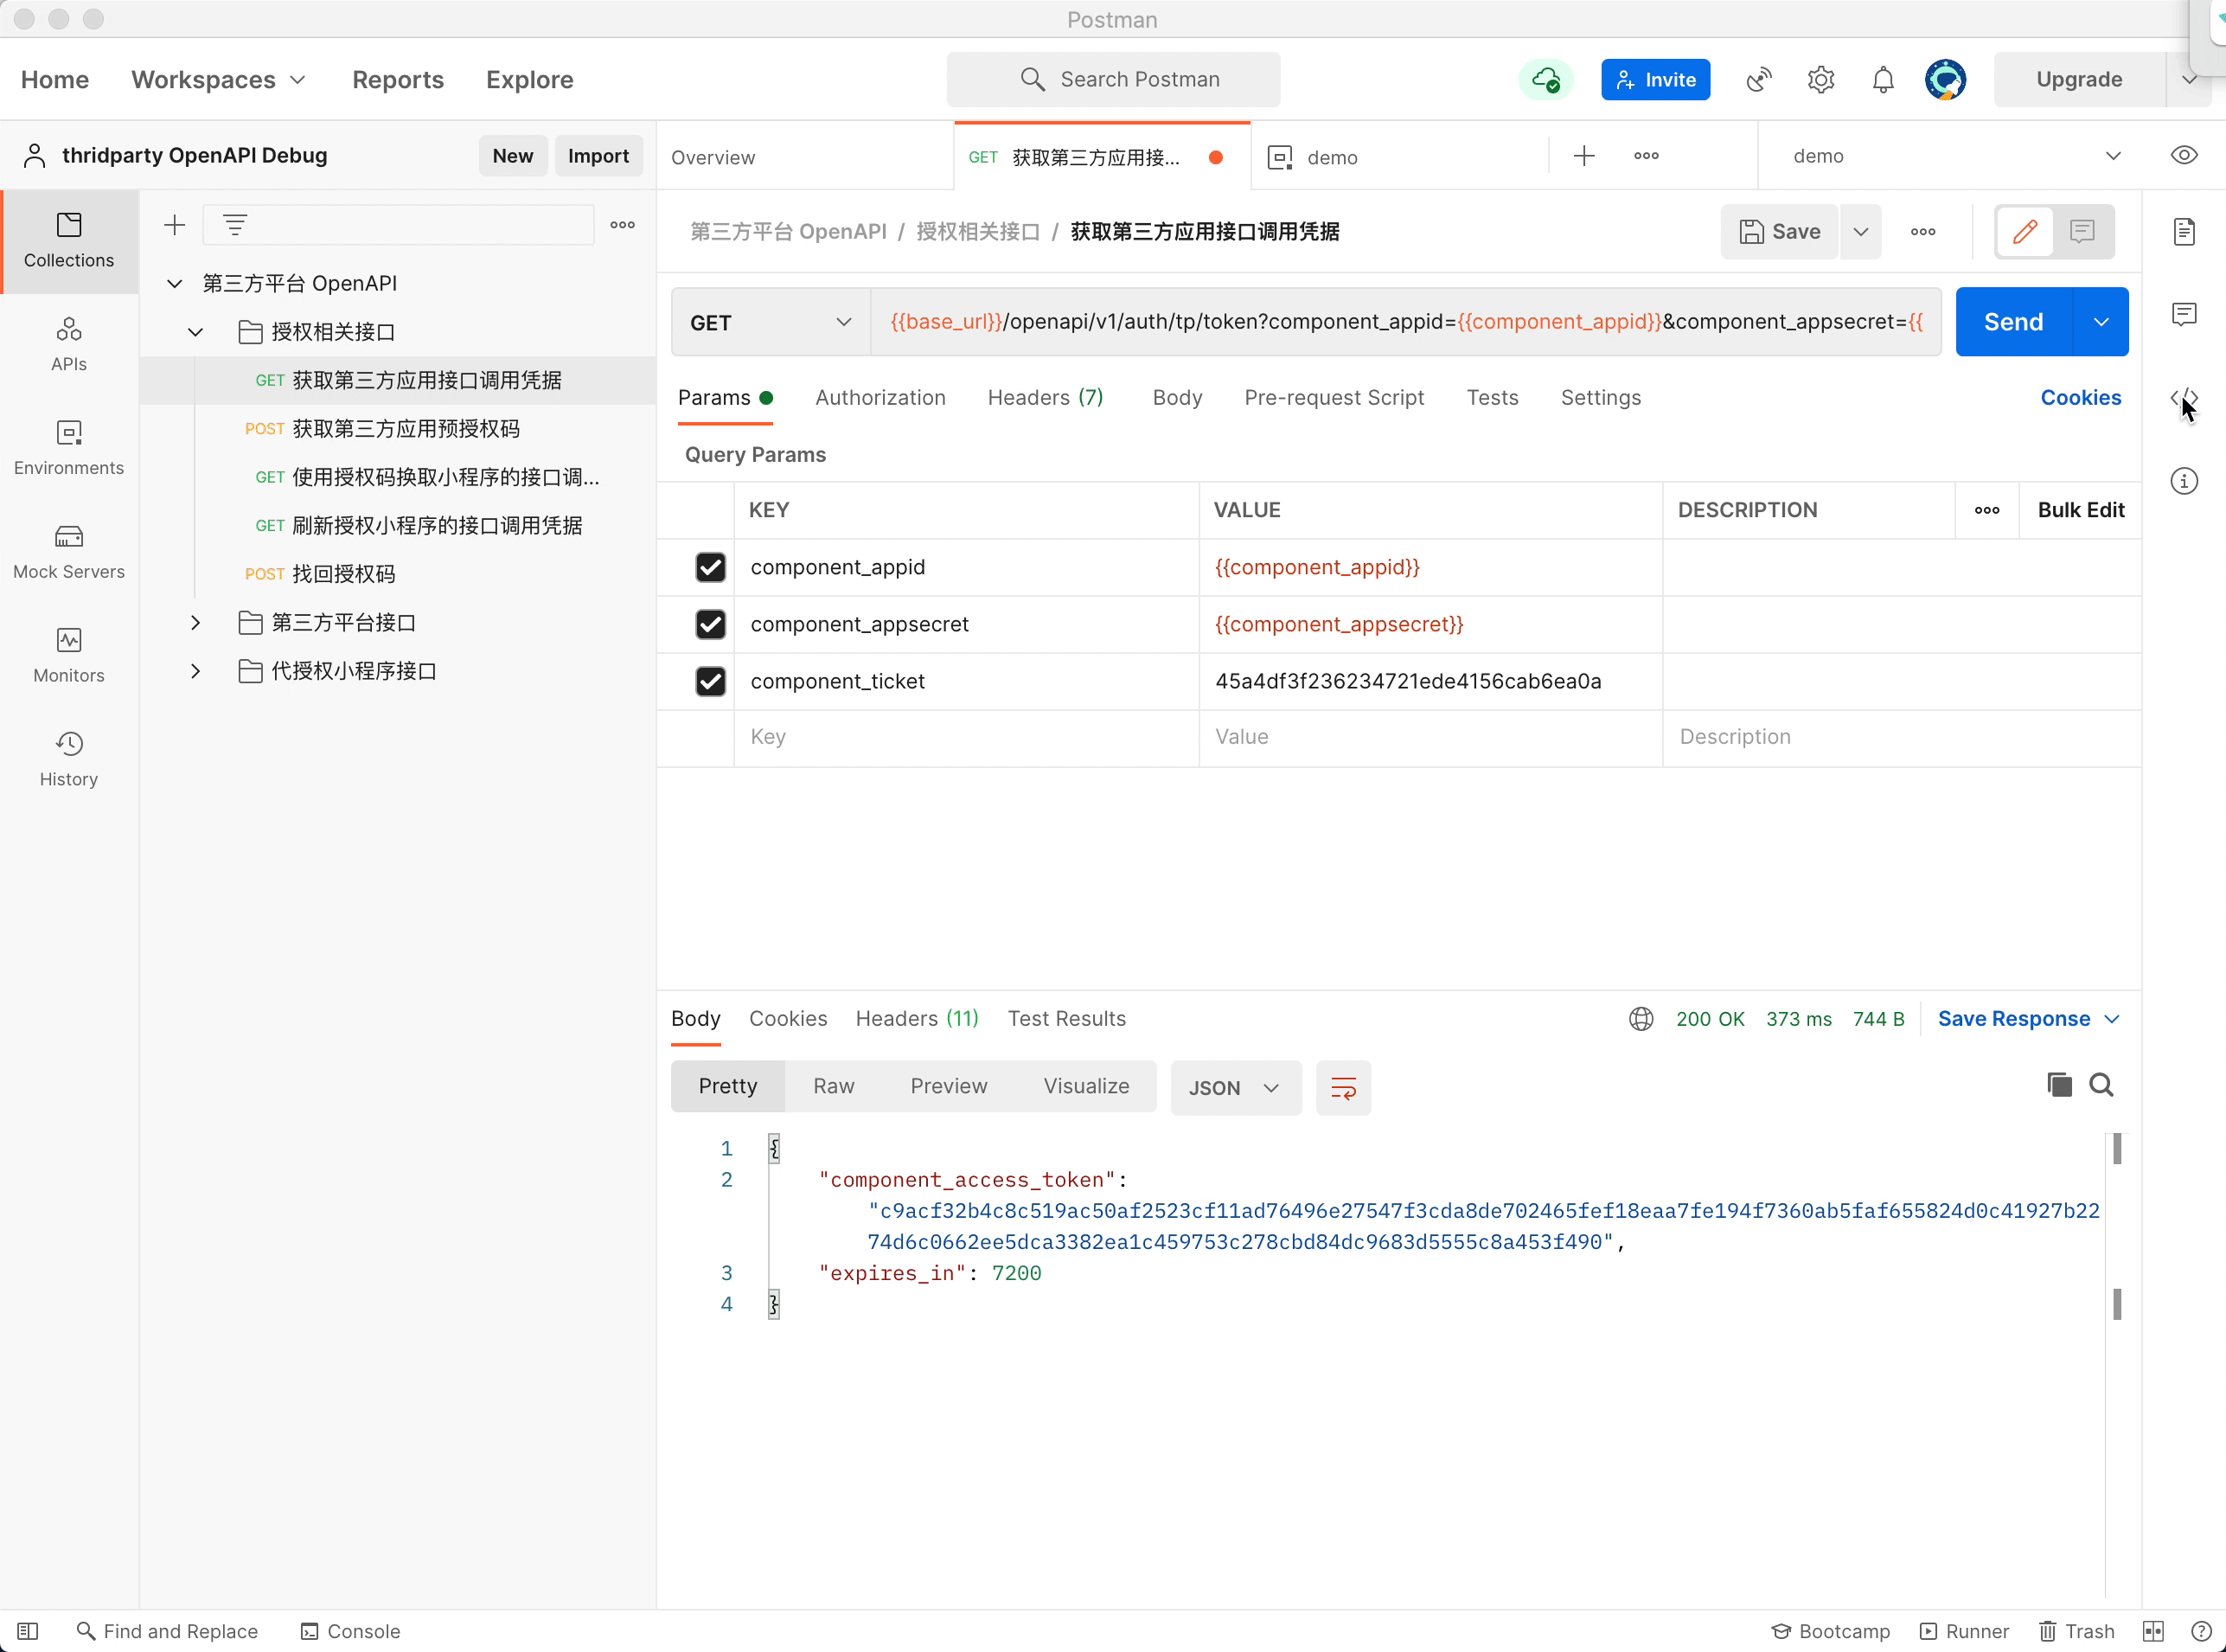Uncheck the component_appid parameter
2226x1652 pixels.
pyautogui.click(x=710, y=567)
